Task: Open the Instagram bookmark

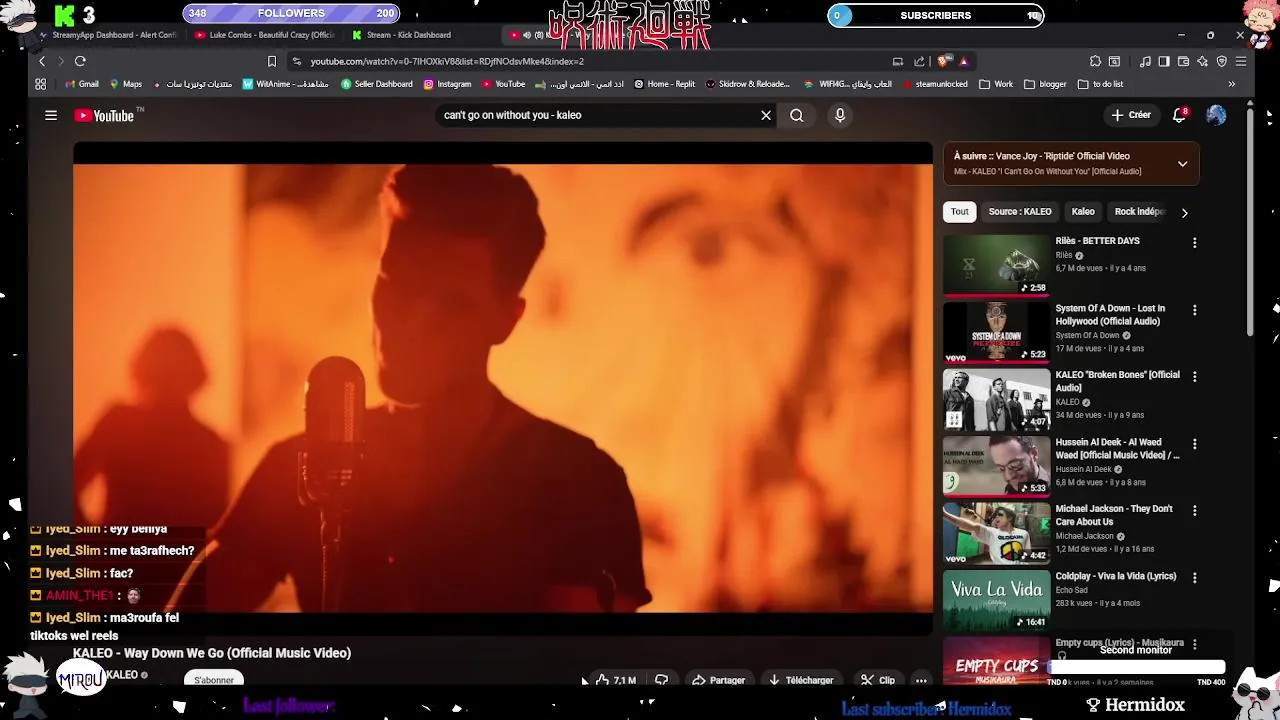Action: [447, 84]
